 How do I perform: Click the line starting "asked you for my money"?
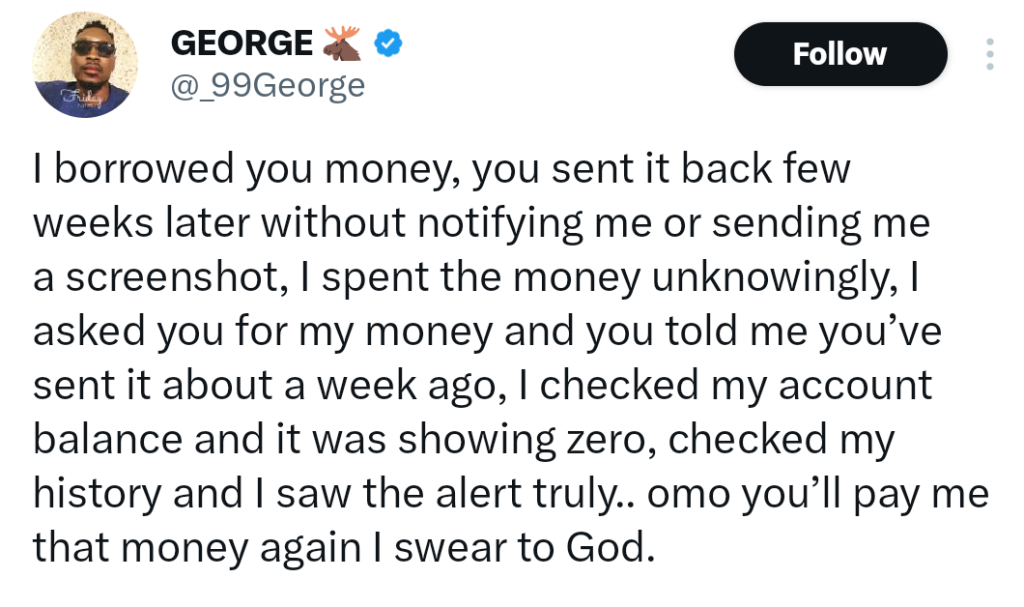(x=487, y=332)
